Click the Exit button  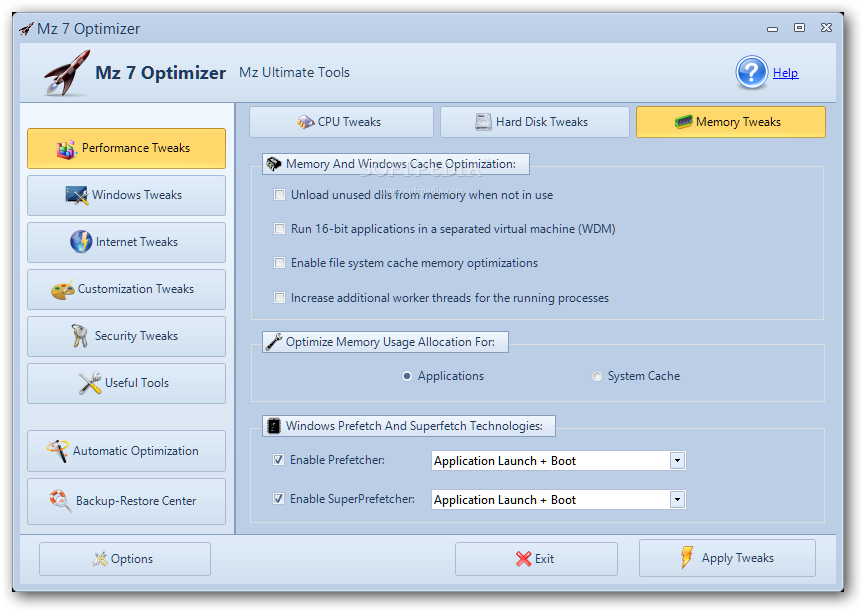[536, 559]
